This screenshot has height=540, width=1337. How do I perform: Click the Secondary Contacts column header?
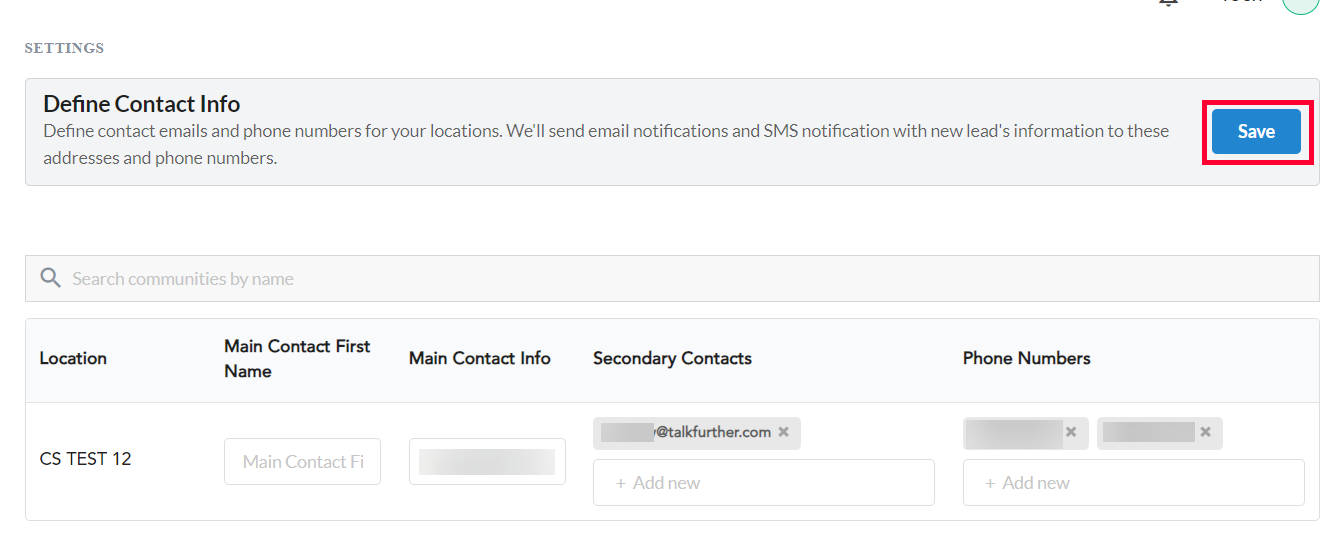click(x=672, y=358)
